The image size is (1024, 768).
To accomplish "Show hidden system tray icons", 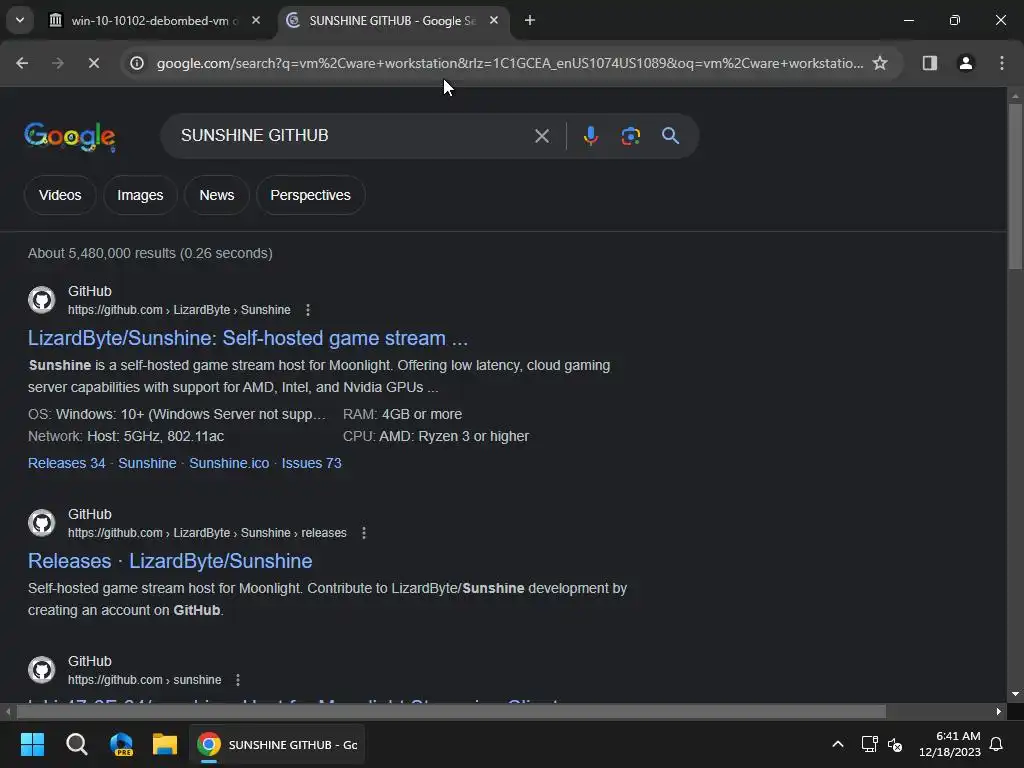I will 838,744.
